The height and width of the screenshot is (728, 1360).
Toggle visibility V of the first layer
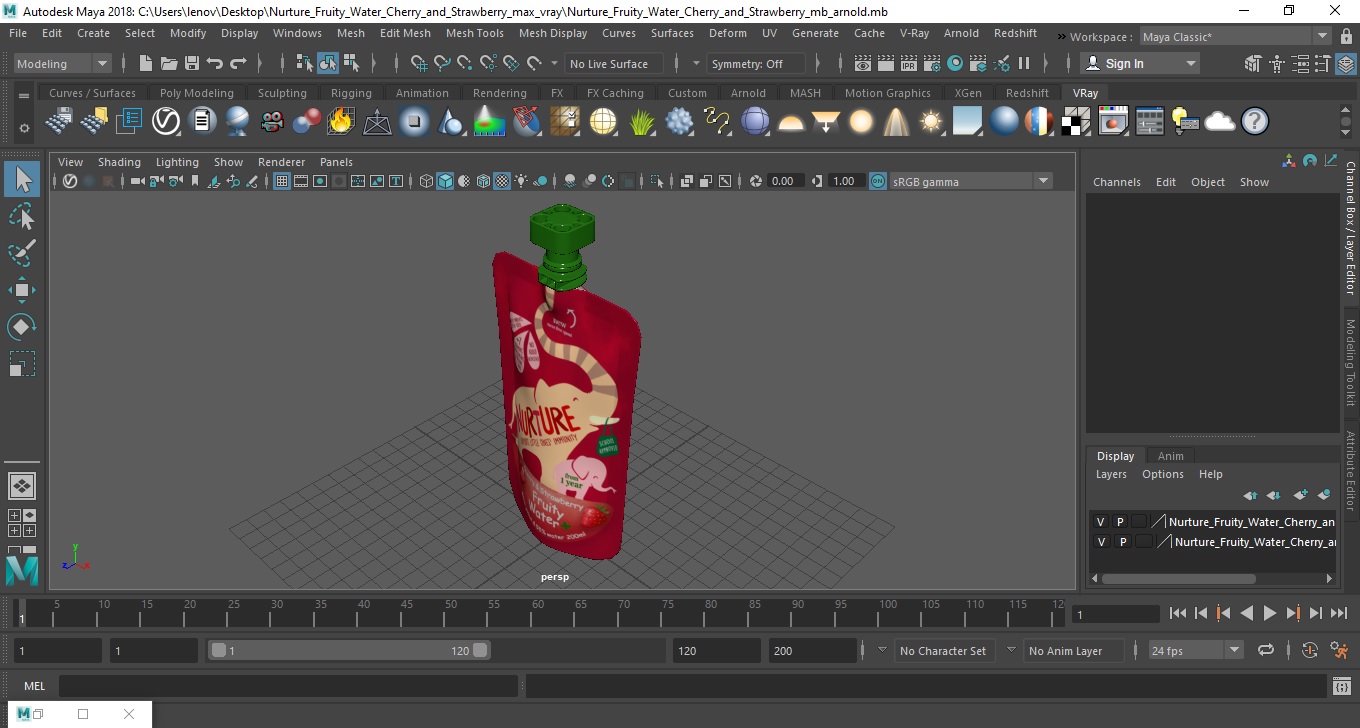click(x=1101, y=522)
